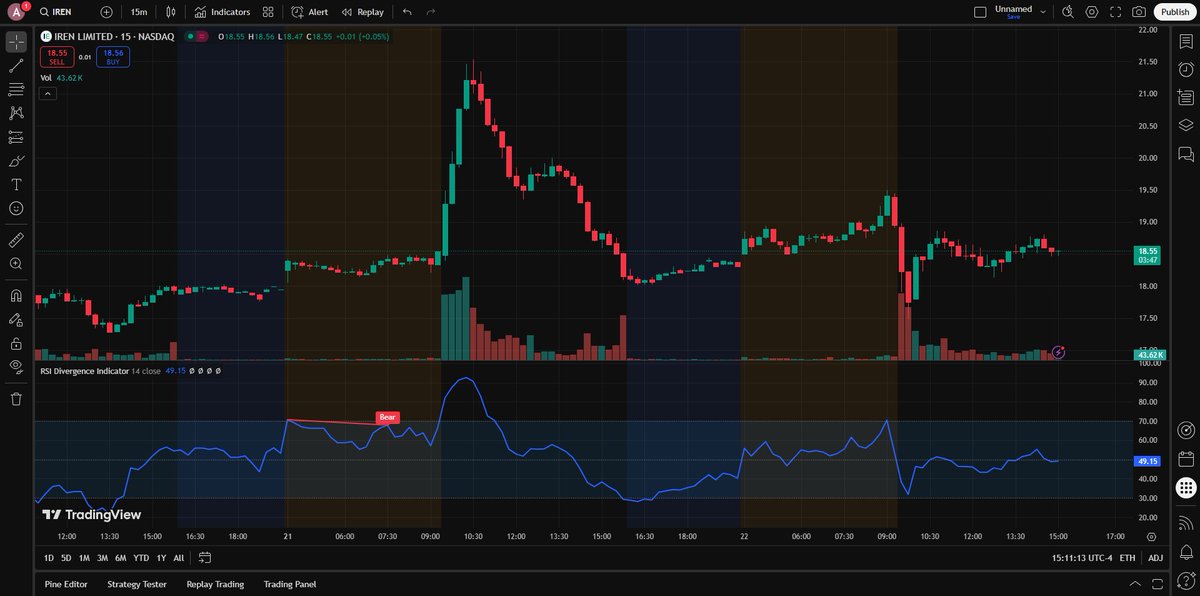The image size is (1200, 596).
Task: Expand the bottom panel with up chevron
Action: click(1133, 584)
